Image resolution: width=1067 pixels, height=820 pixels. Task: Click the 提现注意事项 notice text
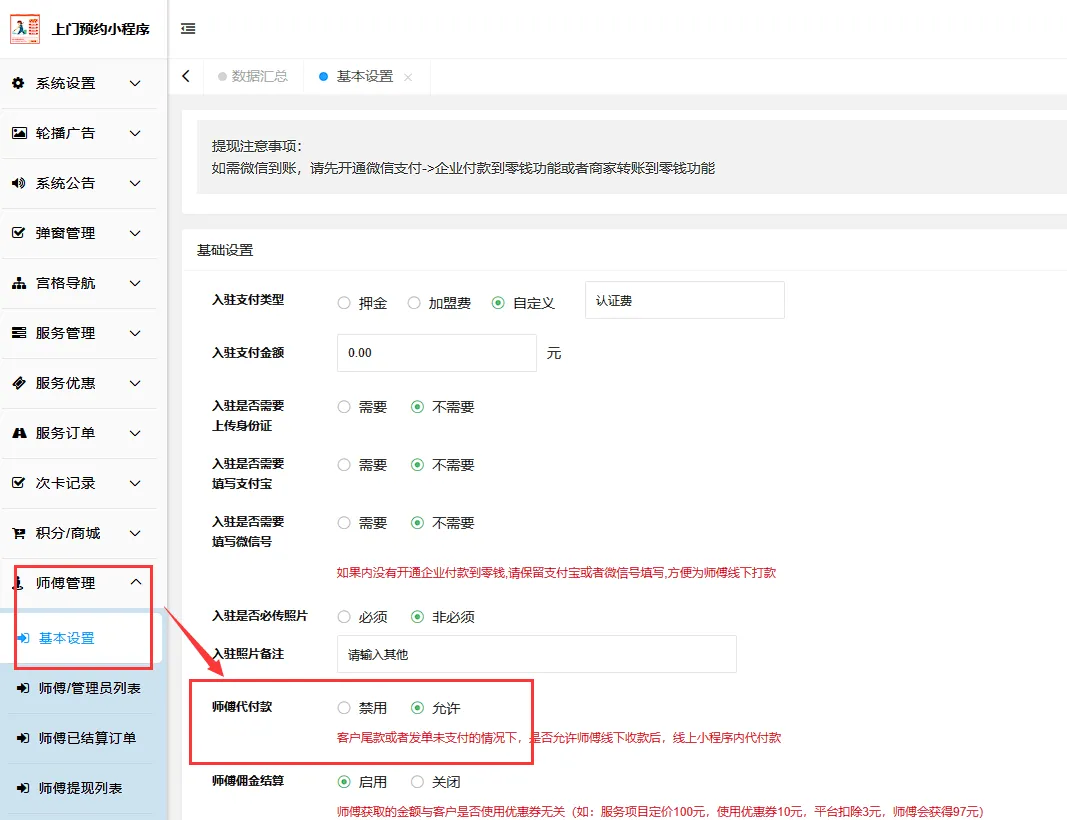pos(257,146)
